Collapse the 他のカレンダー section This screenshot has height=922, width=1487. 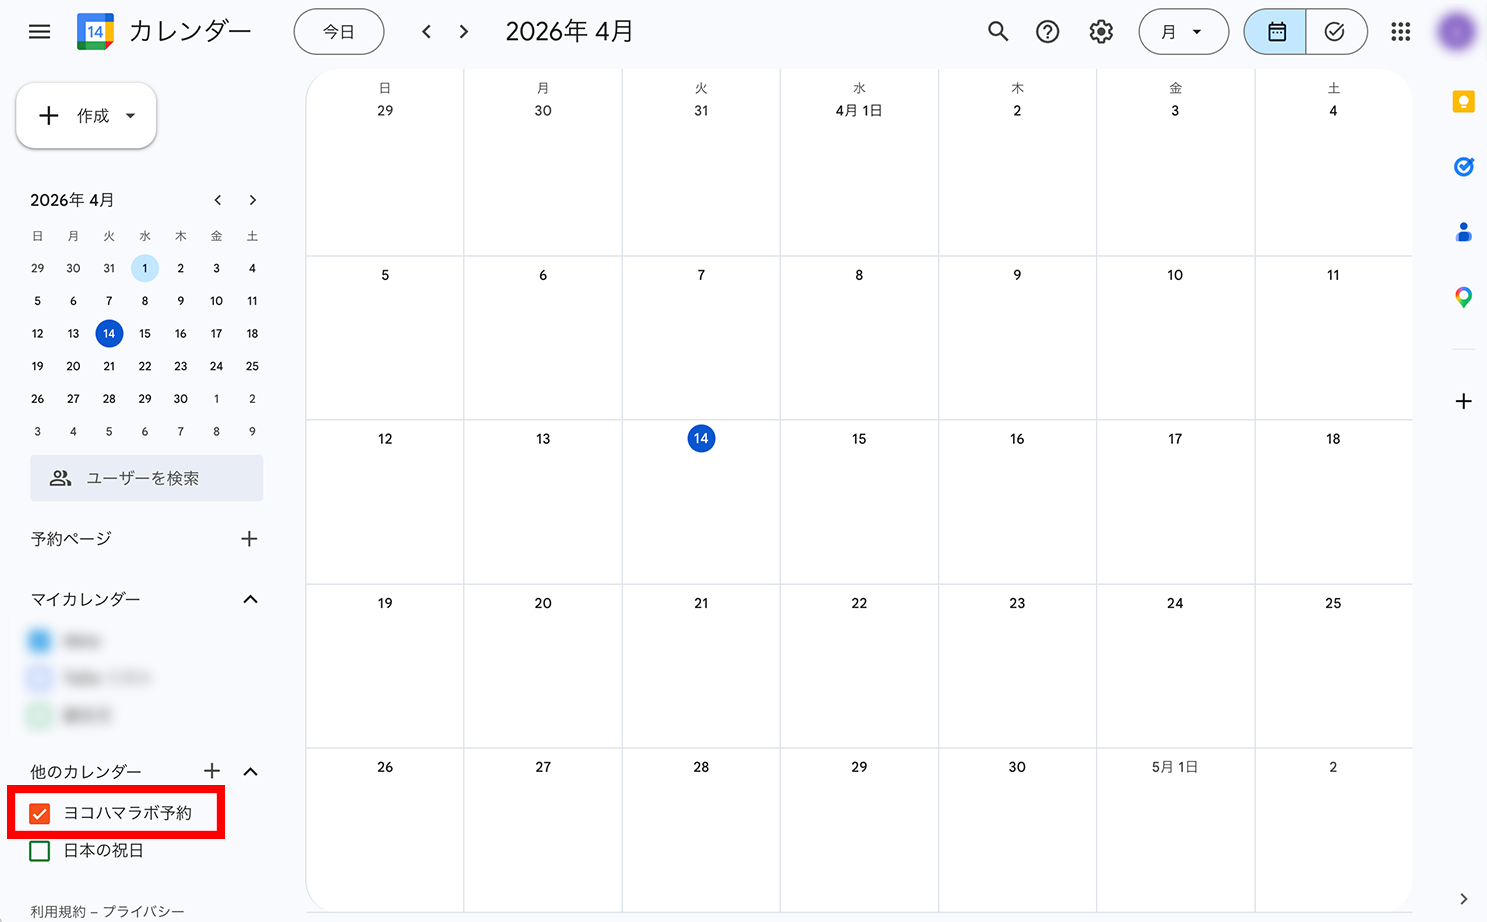(x=250, y=771)
